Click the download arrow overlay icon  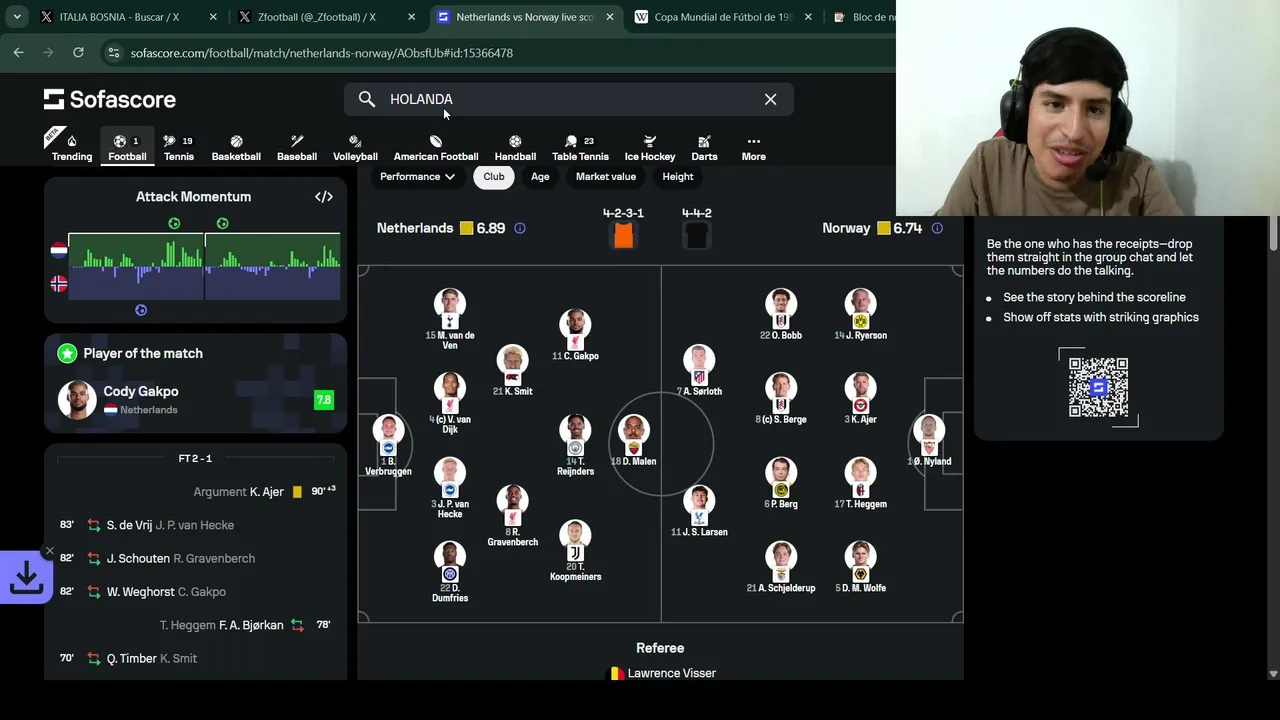[25, 578]
